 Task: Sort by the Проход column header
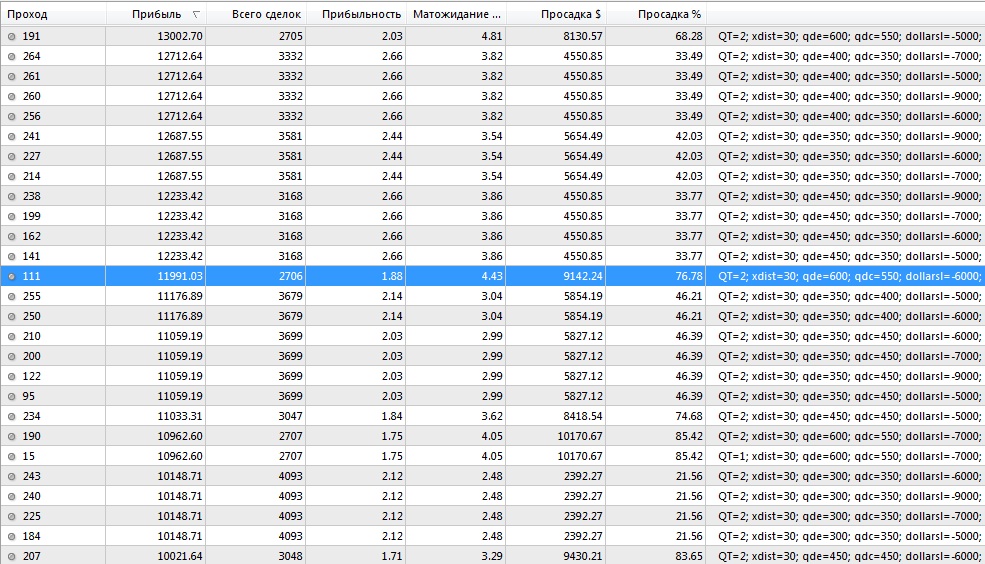[53, 14]
